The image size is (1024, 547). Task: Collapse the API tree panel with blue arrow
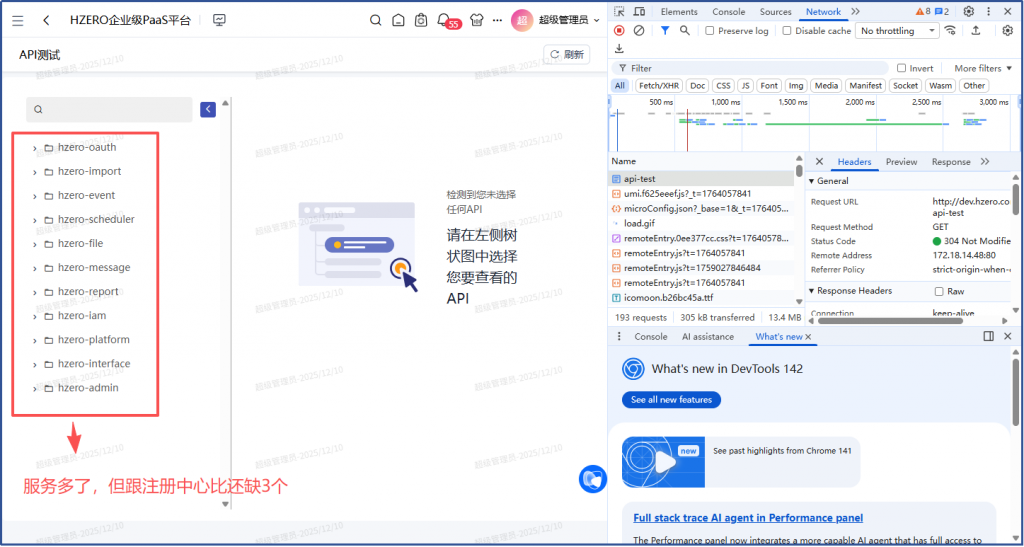coord(208,109)
